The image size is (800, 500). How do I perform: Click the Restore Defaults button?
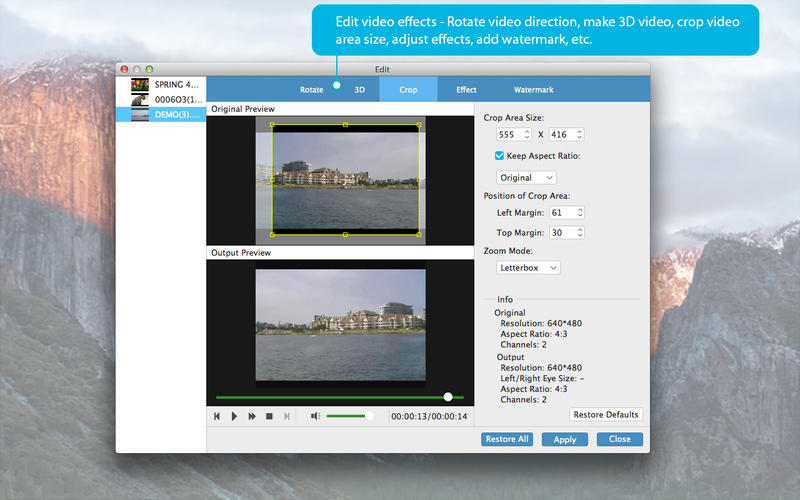pos(606,415)
